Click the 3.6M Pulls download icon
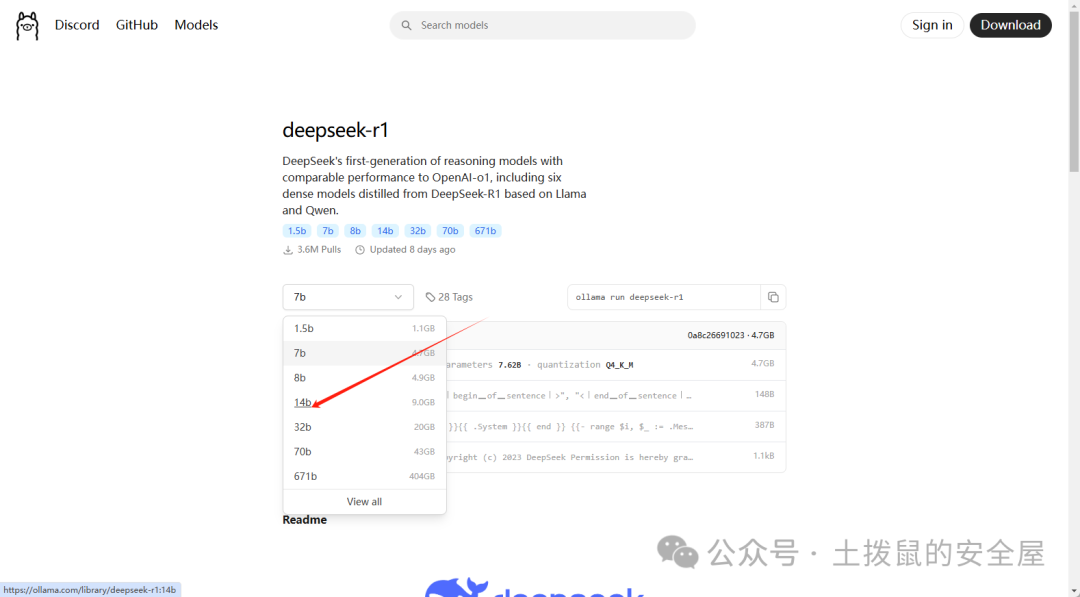Screen dimensions: 1080x597 [x=288, y=250]
